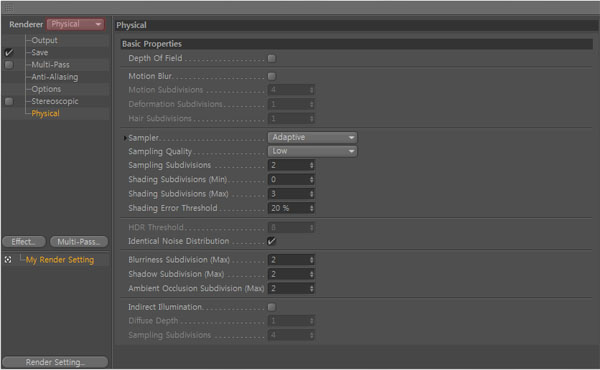This screenshot has height=370, width=600.
Task: Open the Sampling Quality dropdown set to Low
Action: click(x=312, y=151)
